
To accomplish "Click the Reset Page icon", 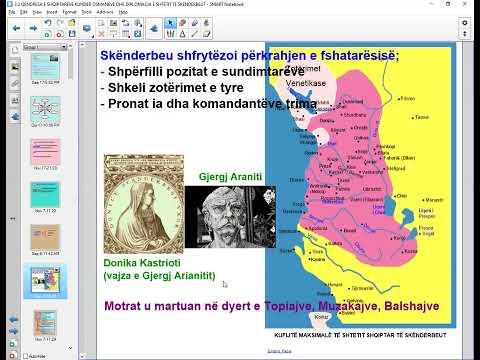I will 125,23.
